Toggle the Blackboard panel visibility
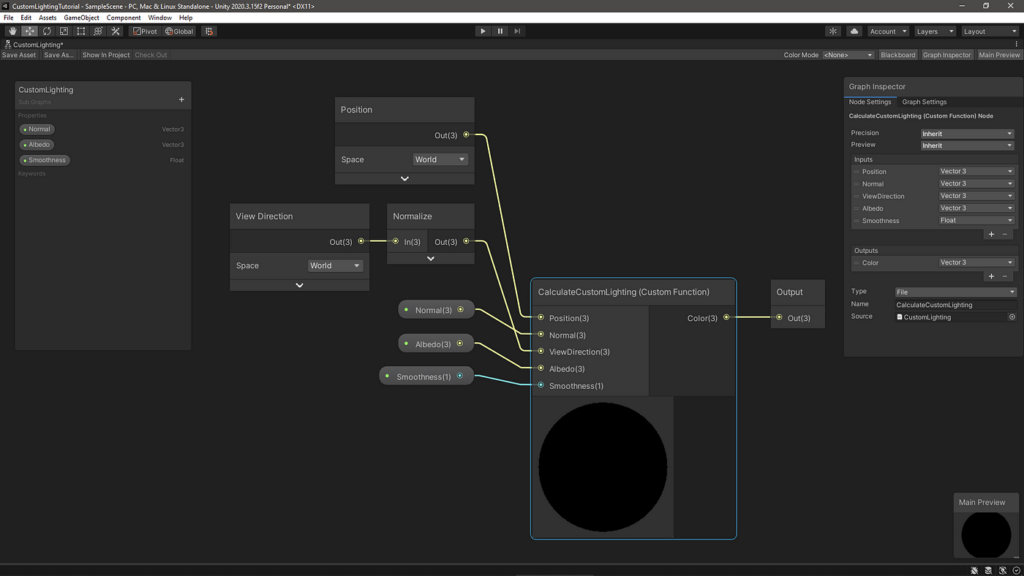The height and width of the screenshot is (576, 1024). point(897,55)
